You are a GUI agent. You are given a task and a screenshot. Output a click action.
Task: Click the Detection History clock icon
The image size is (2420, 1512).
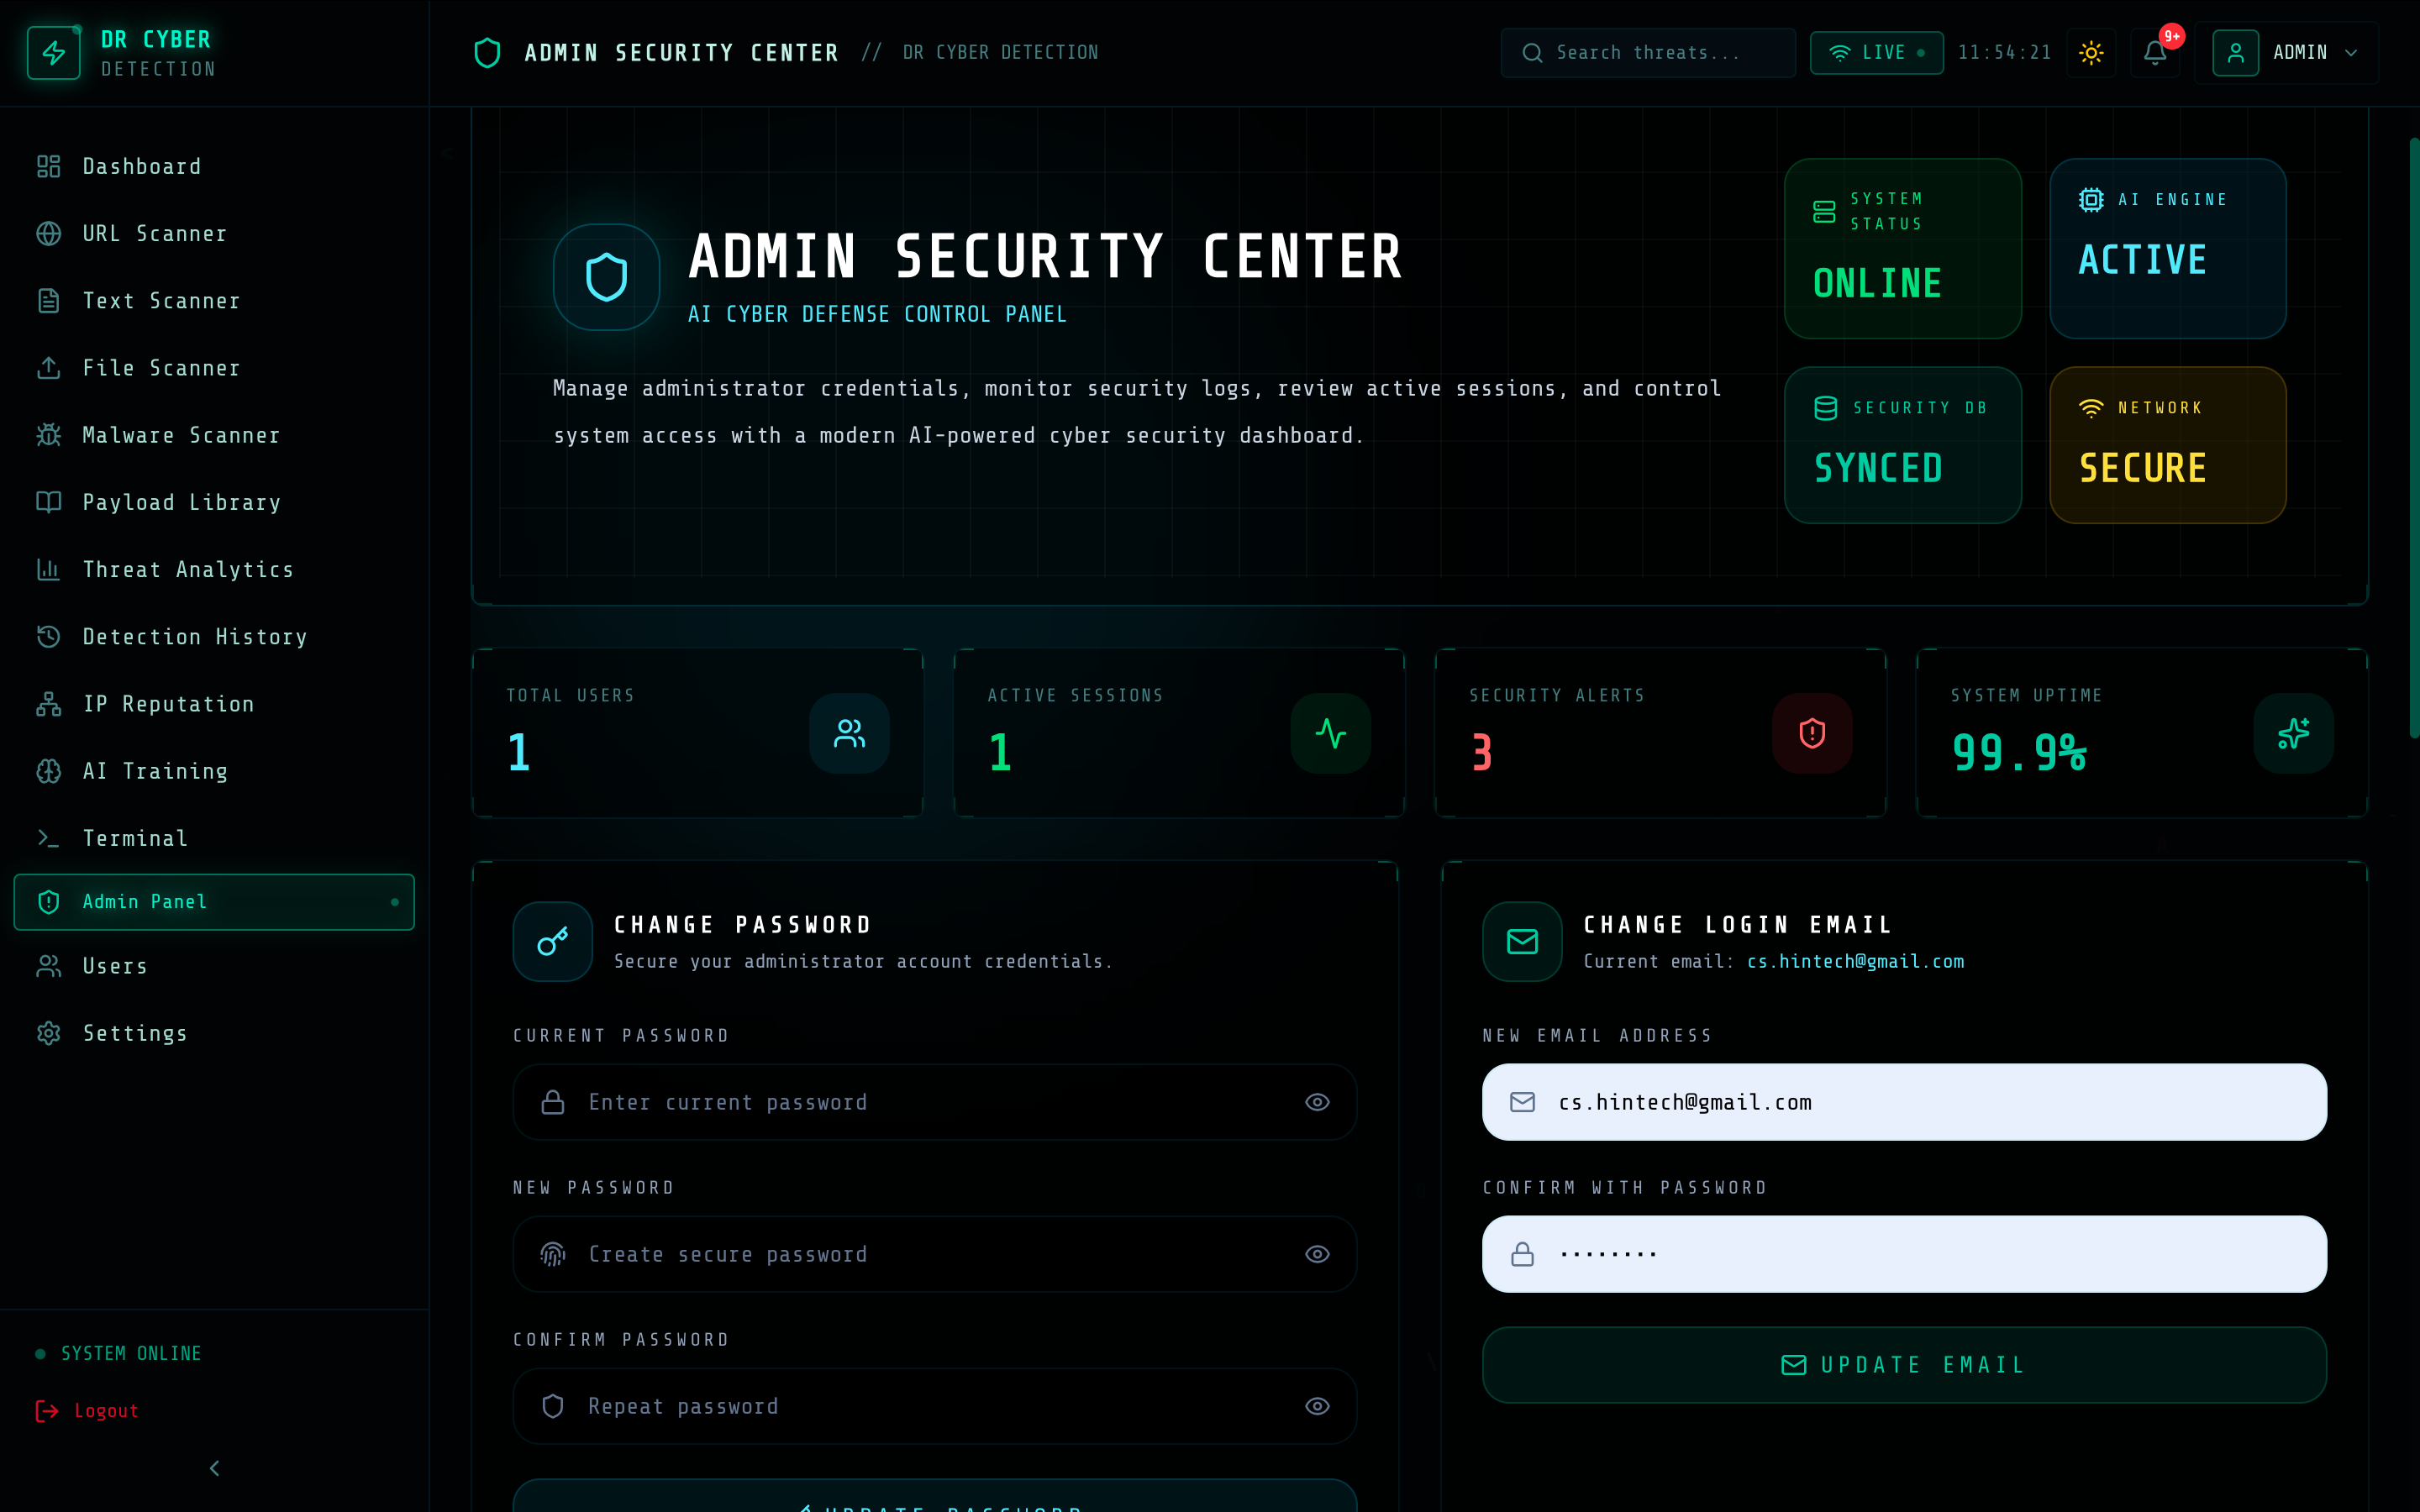point(48,637)
